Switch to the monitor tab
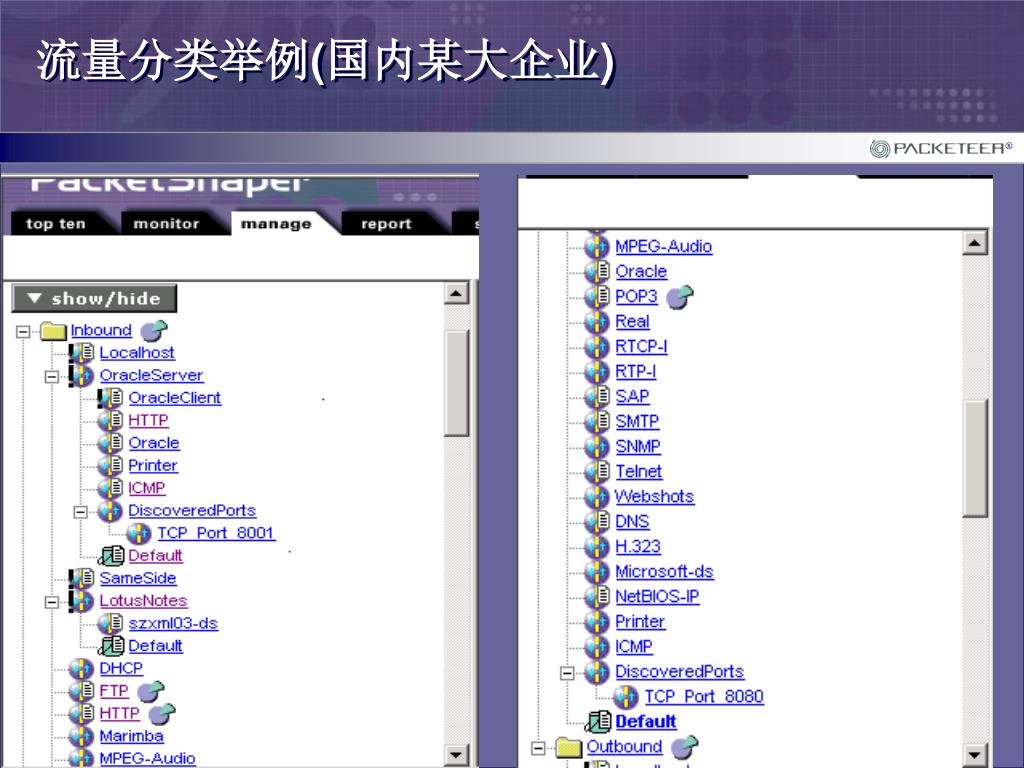The image size is (1024, 768). coord(167,223)
